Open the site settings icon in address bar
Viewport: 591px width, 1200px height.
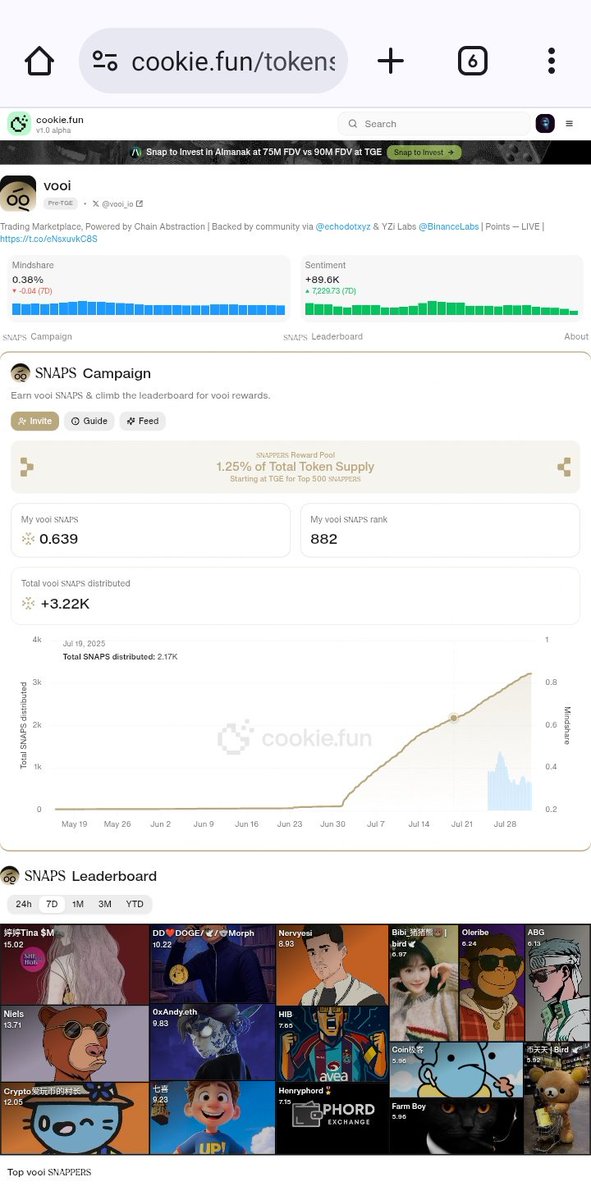[105, 61]
